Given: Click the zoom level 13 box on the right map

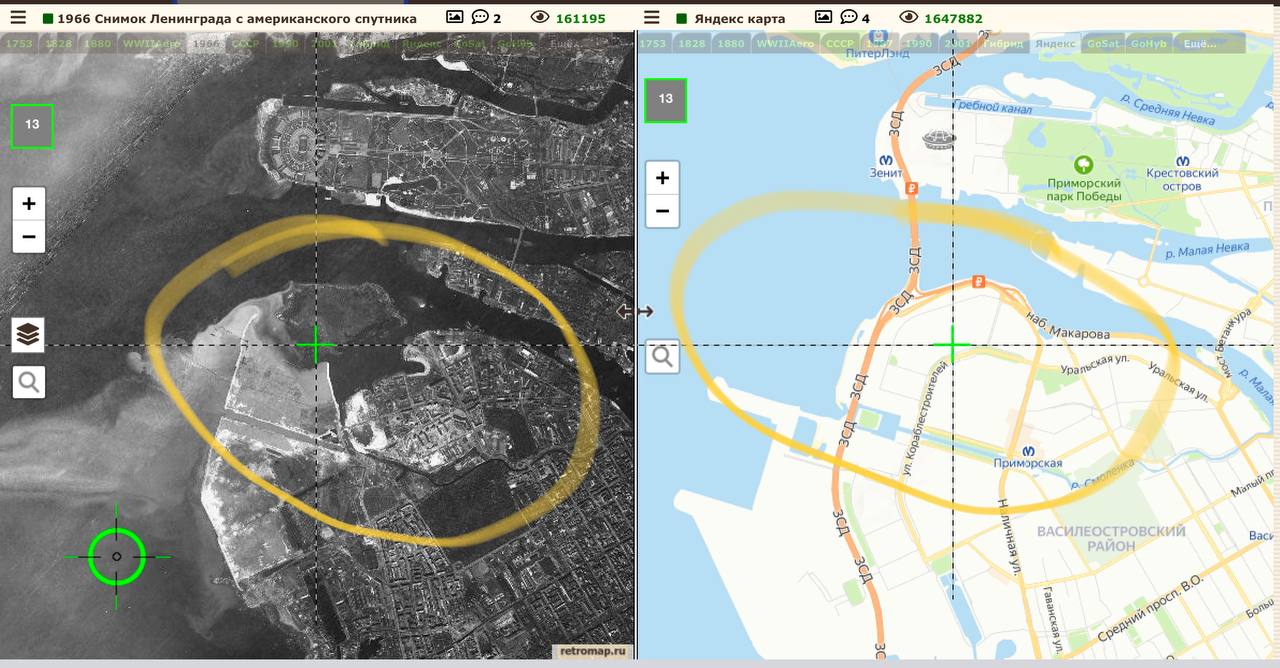Looking at the screenshot, I should (666, 100).
